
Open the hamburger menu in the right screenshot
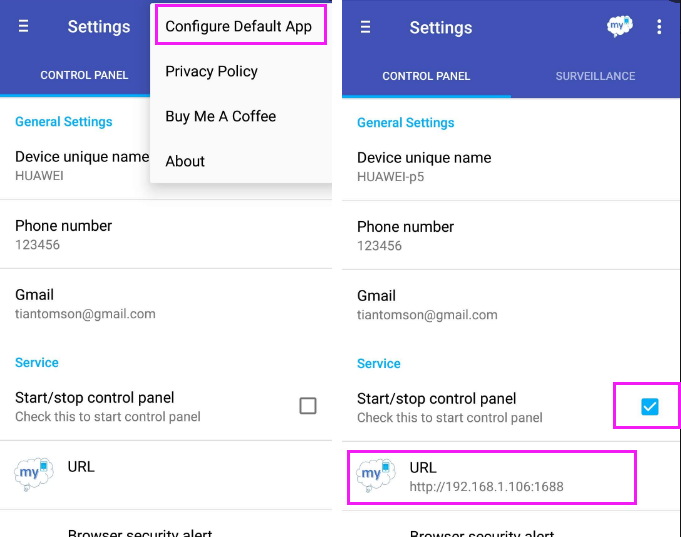(365, 28)
